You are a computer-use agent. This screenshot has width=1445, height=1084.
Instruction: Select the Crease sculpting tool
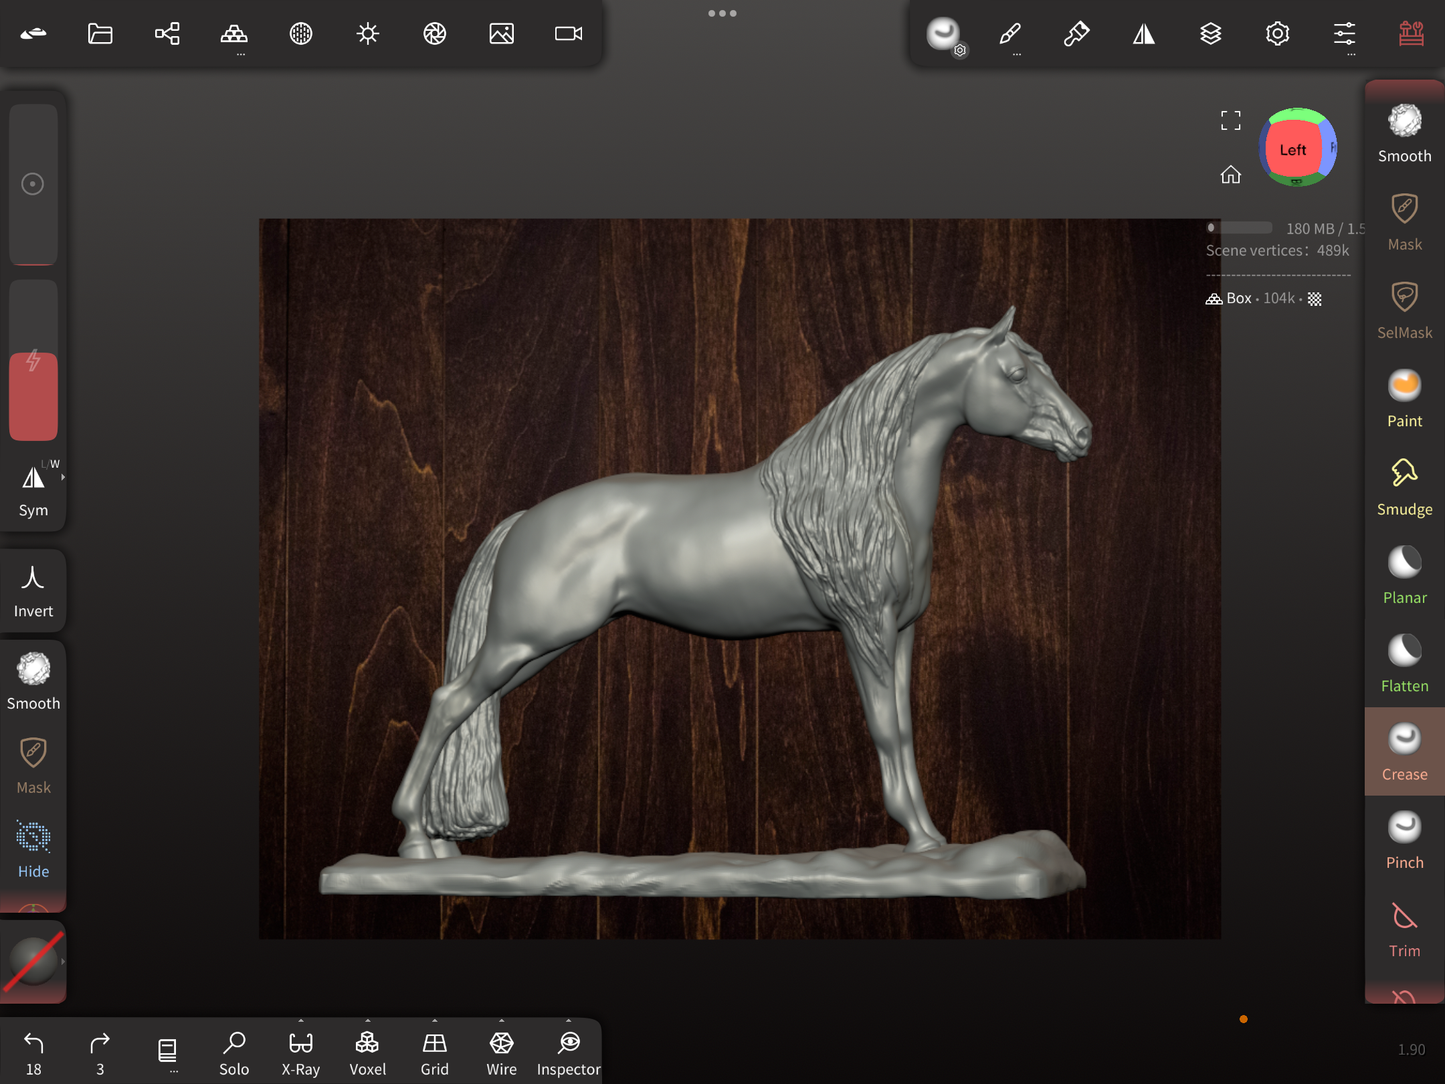1404,751
